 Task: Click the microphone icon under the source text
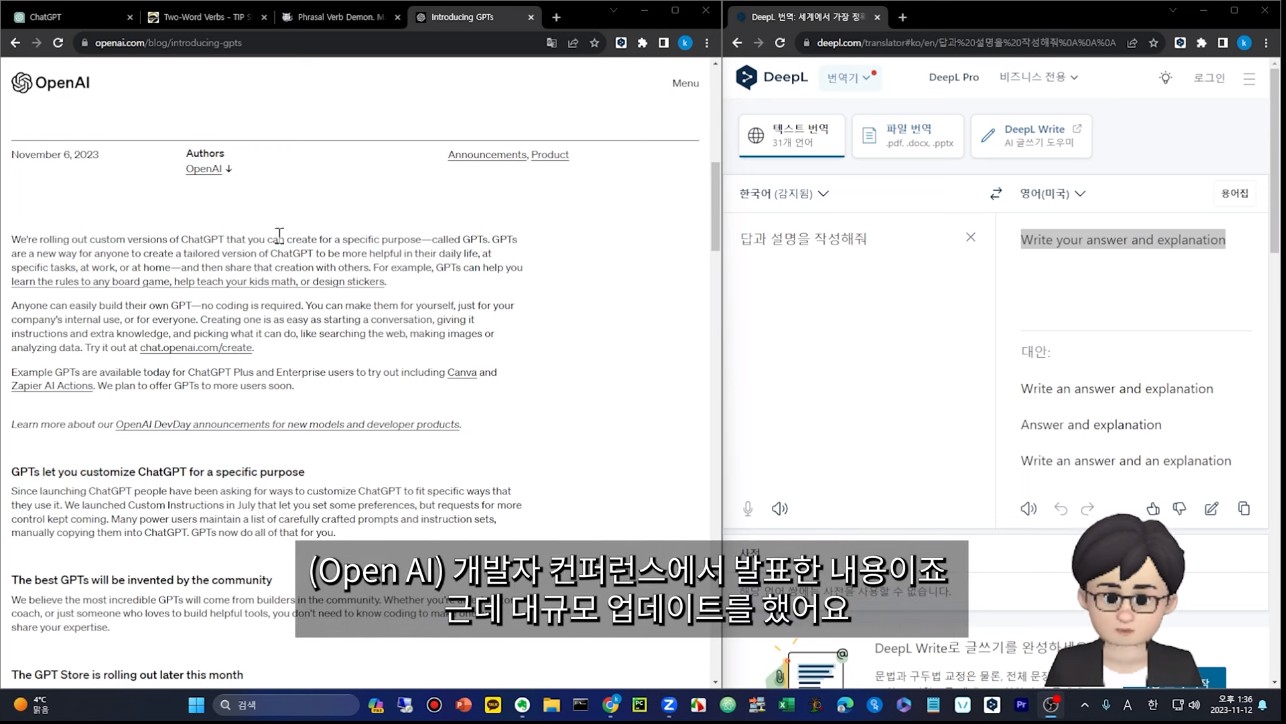pyautogui.click(x=747, y=509)
